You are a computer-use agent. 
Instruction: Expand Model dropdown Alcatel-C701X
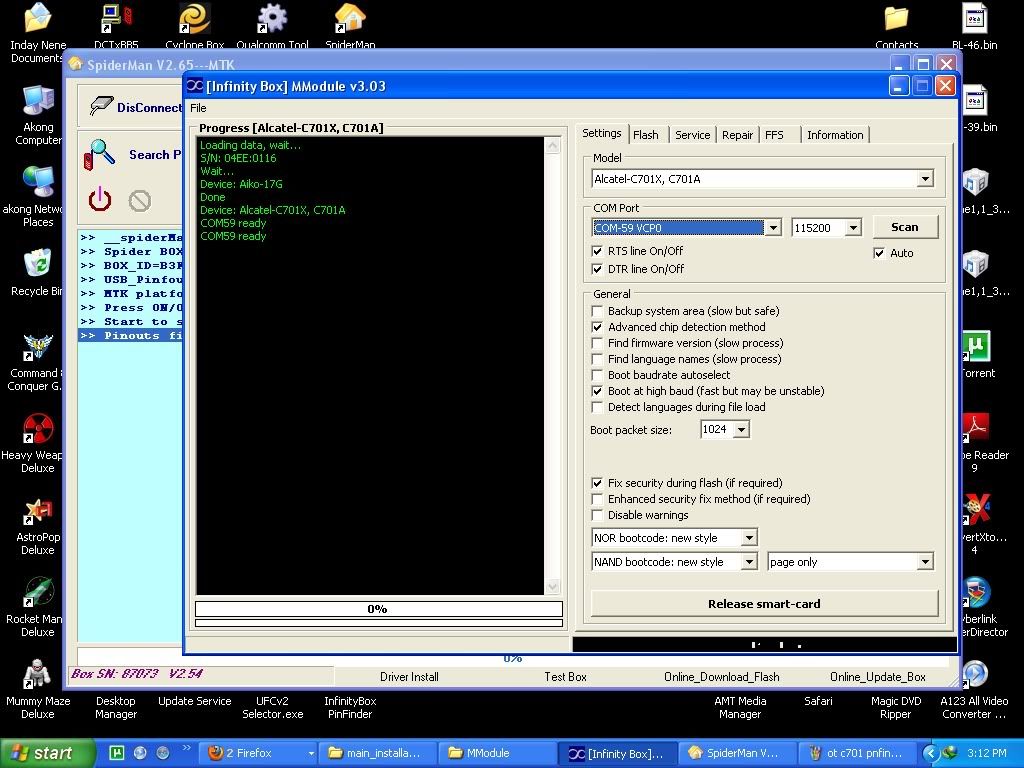[925, 179]
